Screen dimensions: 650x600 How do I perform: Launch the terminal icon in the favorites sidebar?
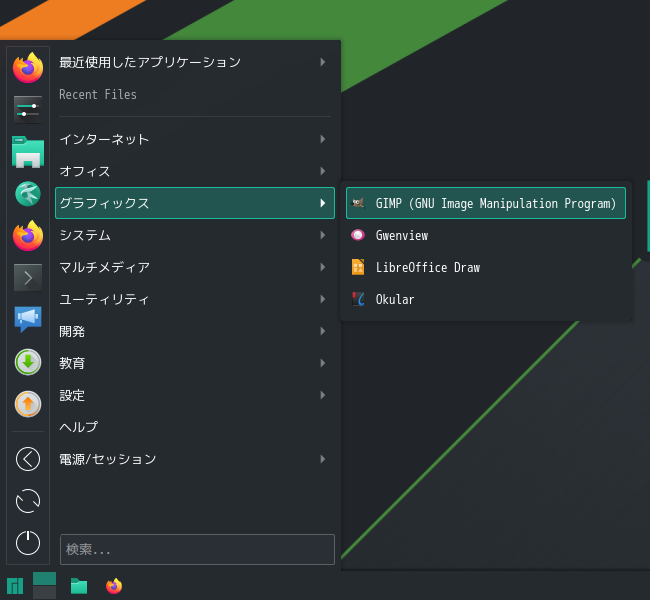pyautogui.click(x=28, y=277)
